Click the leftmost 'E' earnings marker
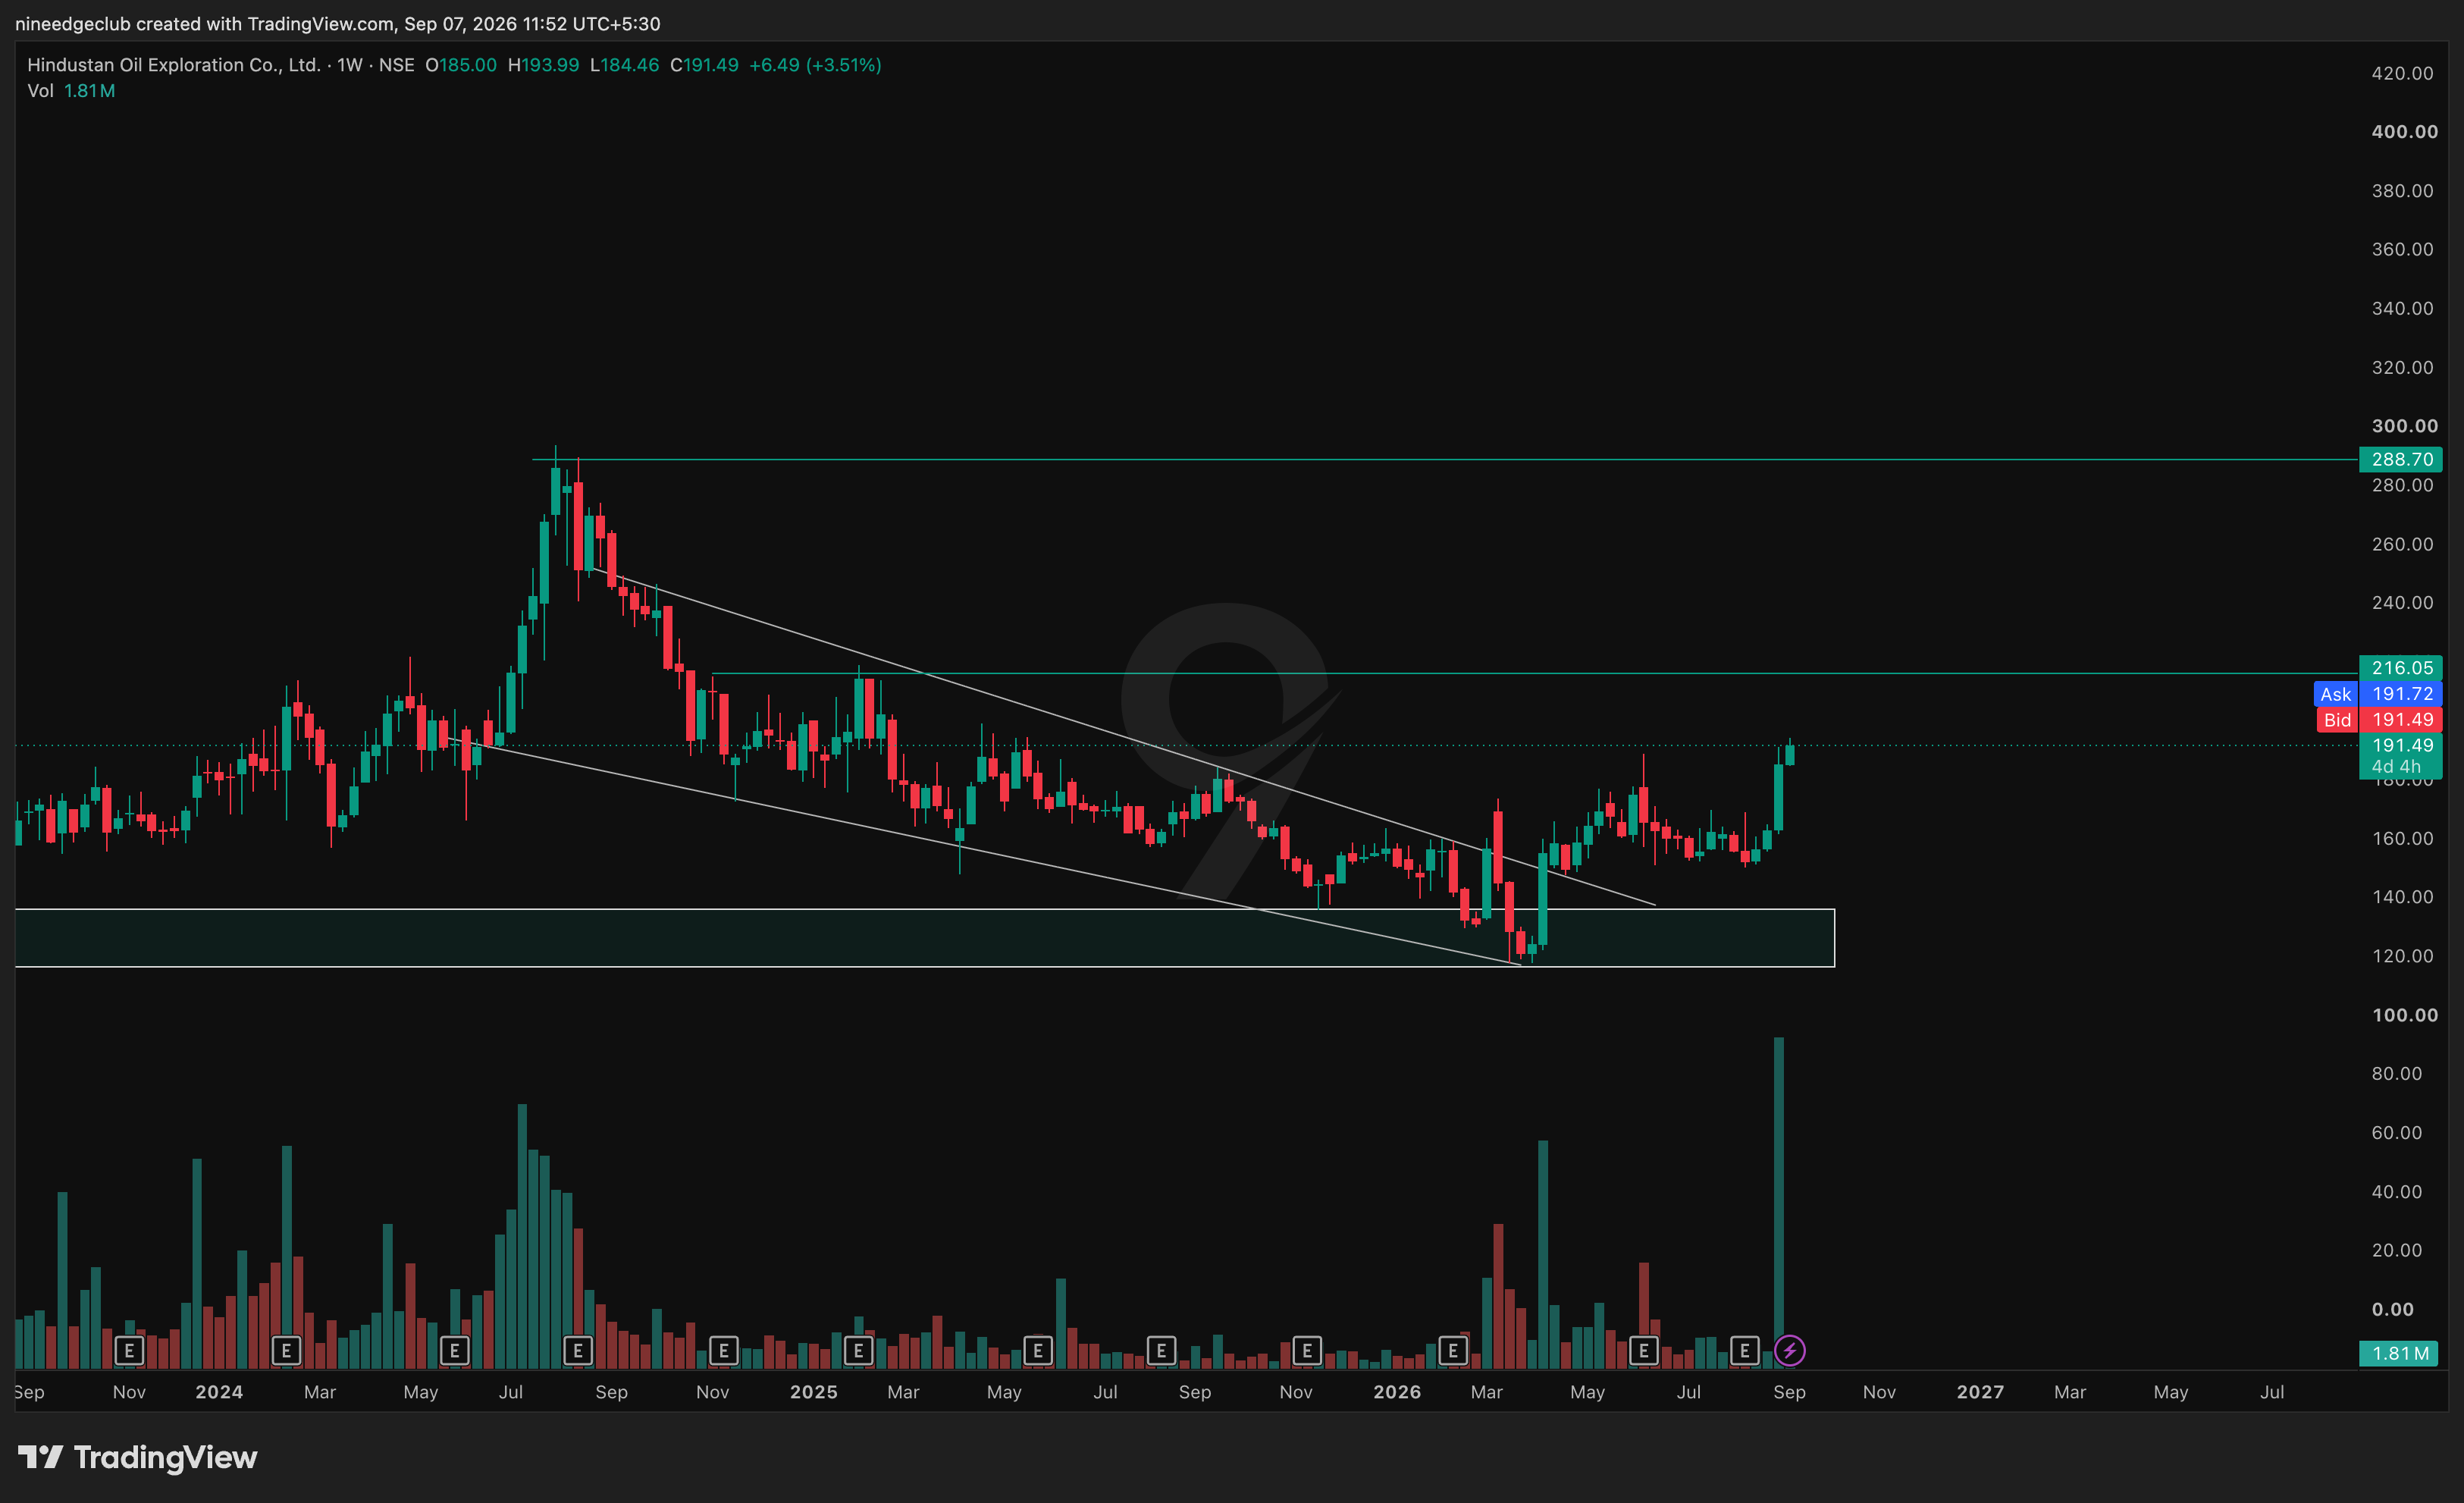This screenshot has width=2464, height=1503. [129, 1351]
